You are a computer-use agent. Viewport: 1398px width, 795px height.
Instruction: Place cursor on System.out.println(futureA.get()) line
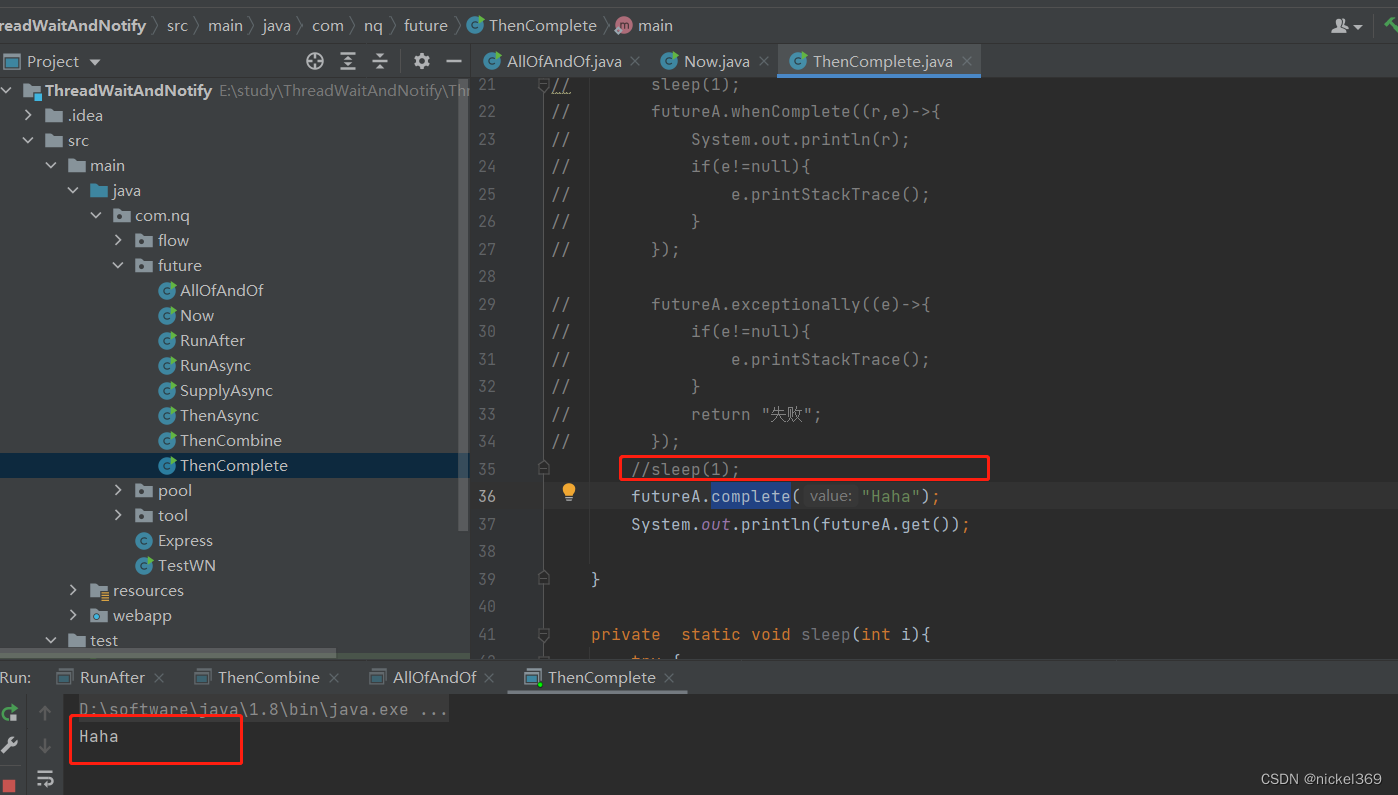click(x=800, y=524)
